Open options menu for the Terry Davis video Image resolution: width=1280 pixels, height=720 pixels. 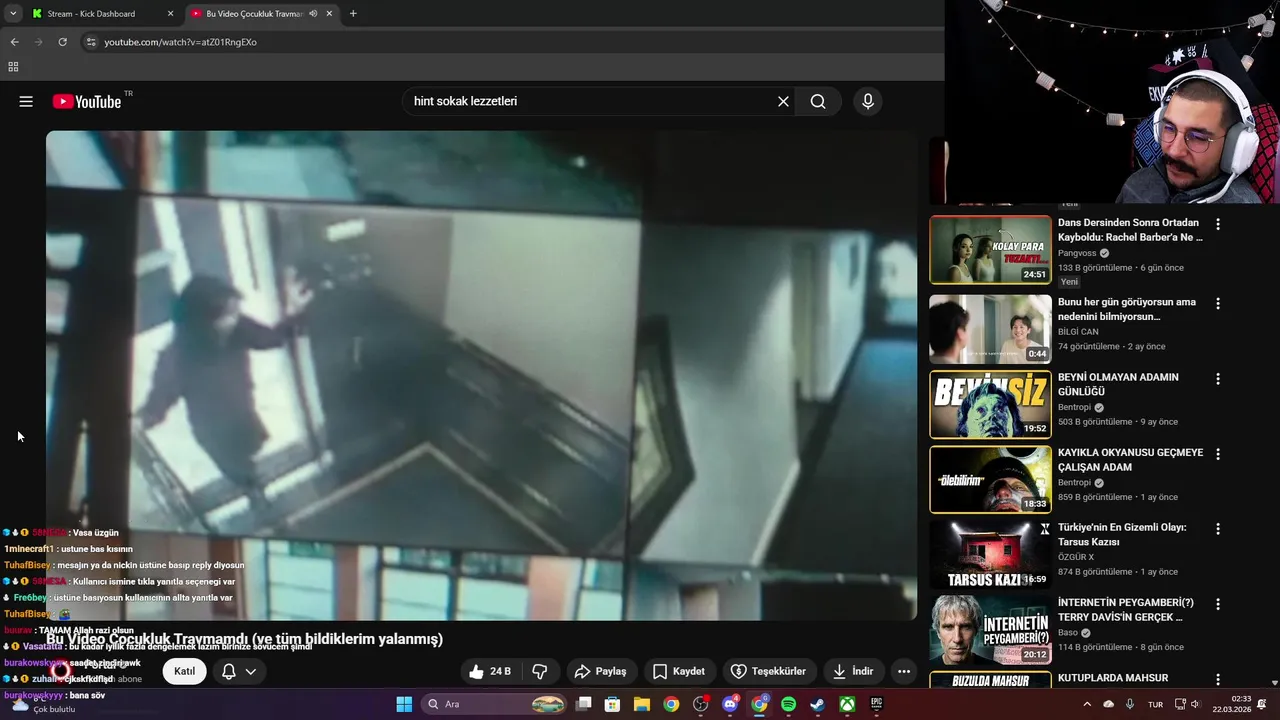click(x=1217, y=604)
